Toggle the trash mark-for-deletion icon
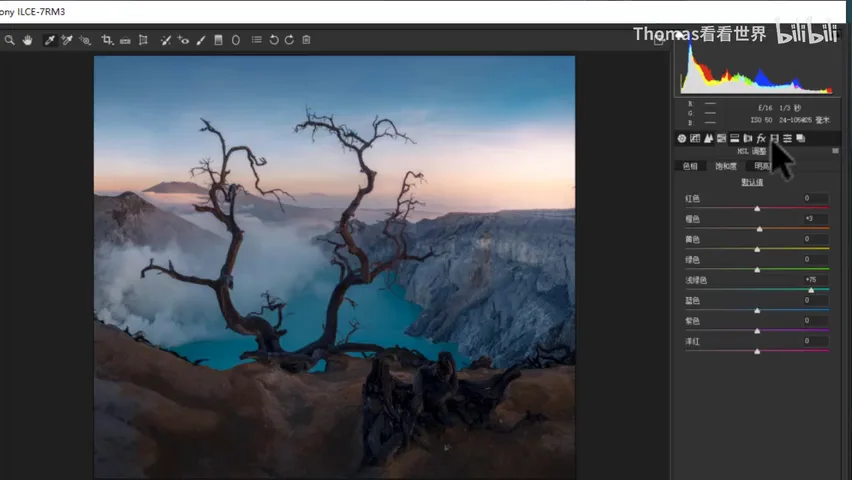Viewport: 852px width, 480px height. (306, 40)
